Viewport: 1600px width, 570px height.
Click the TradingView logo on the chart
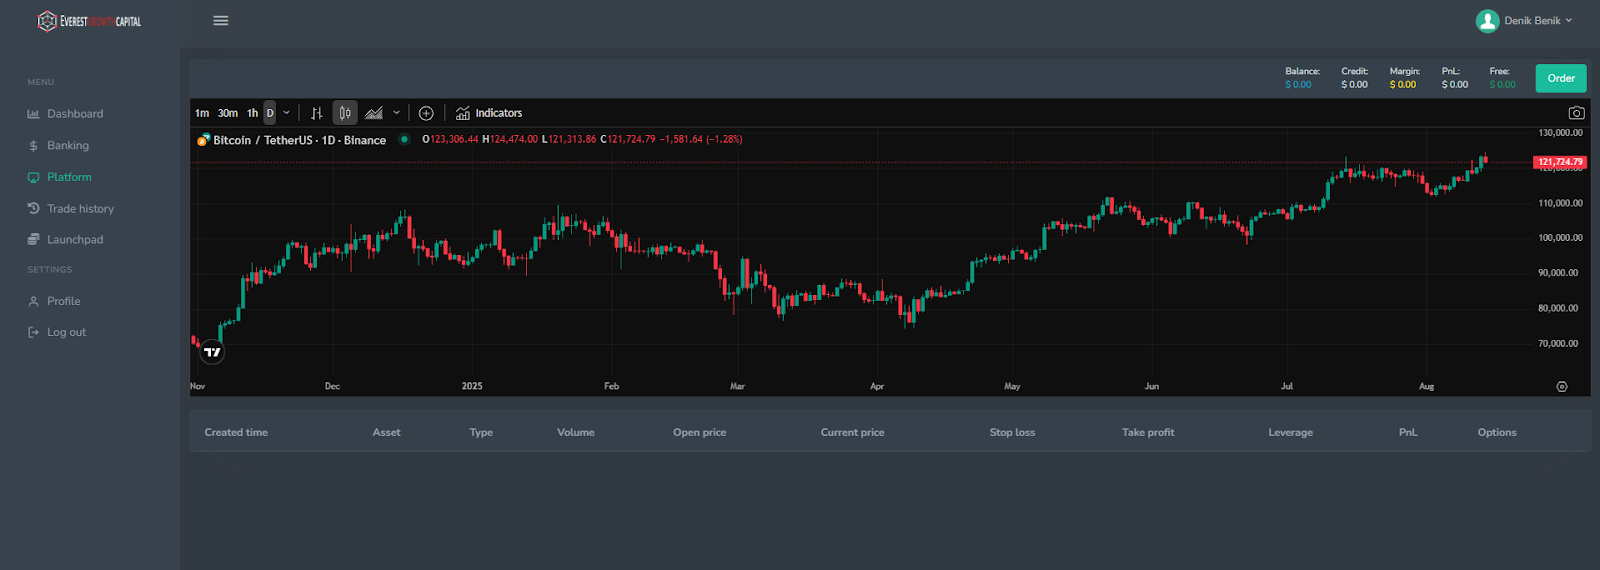pyautogui.click(x=212, y=352)
